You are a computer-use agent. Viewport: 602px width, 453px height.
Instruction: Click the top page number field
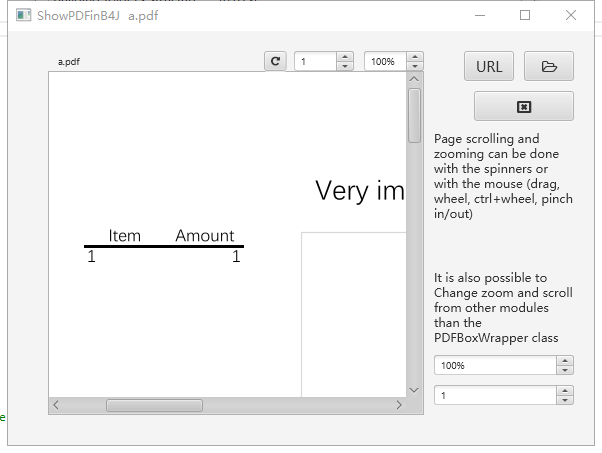coord(316,61)
